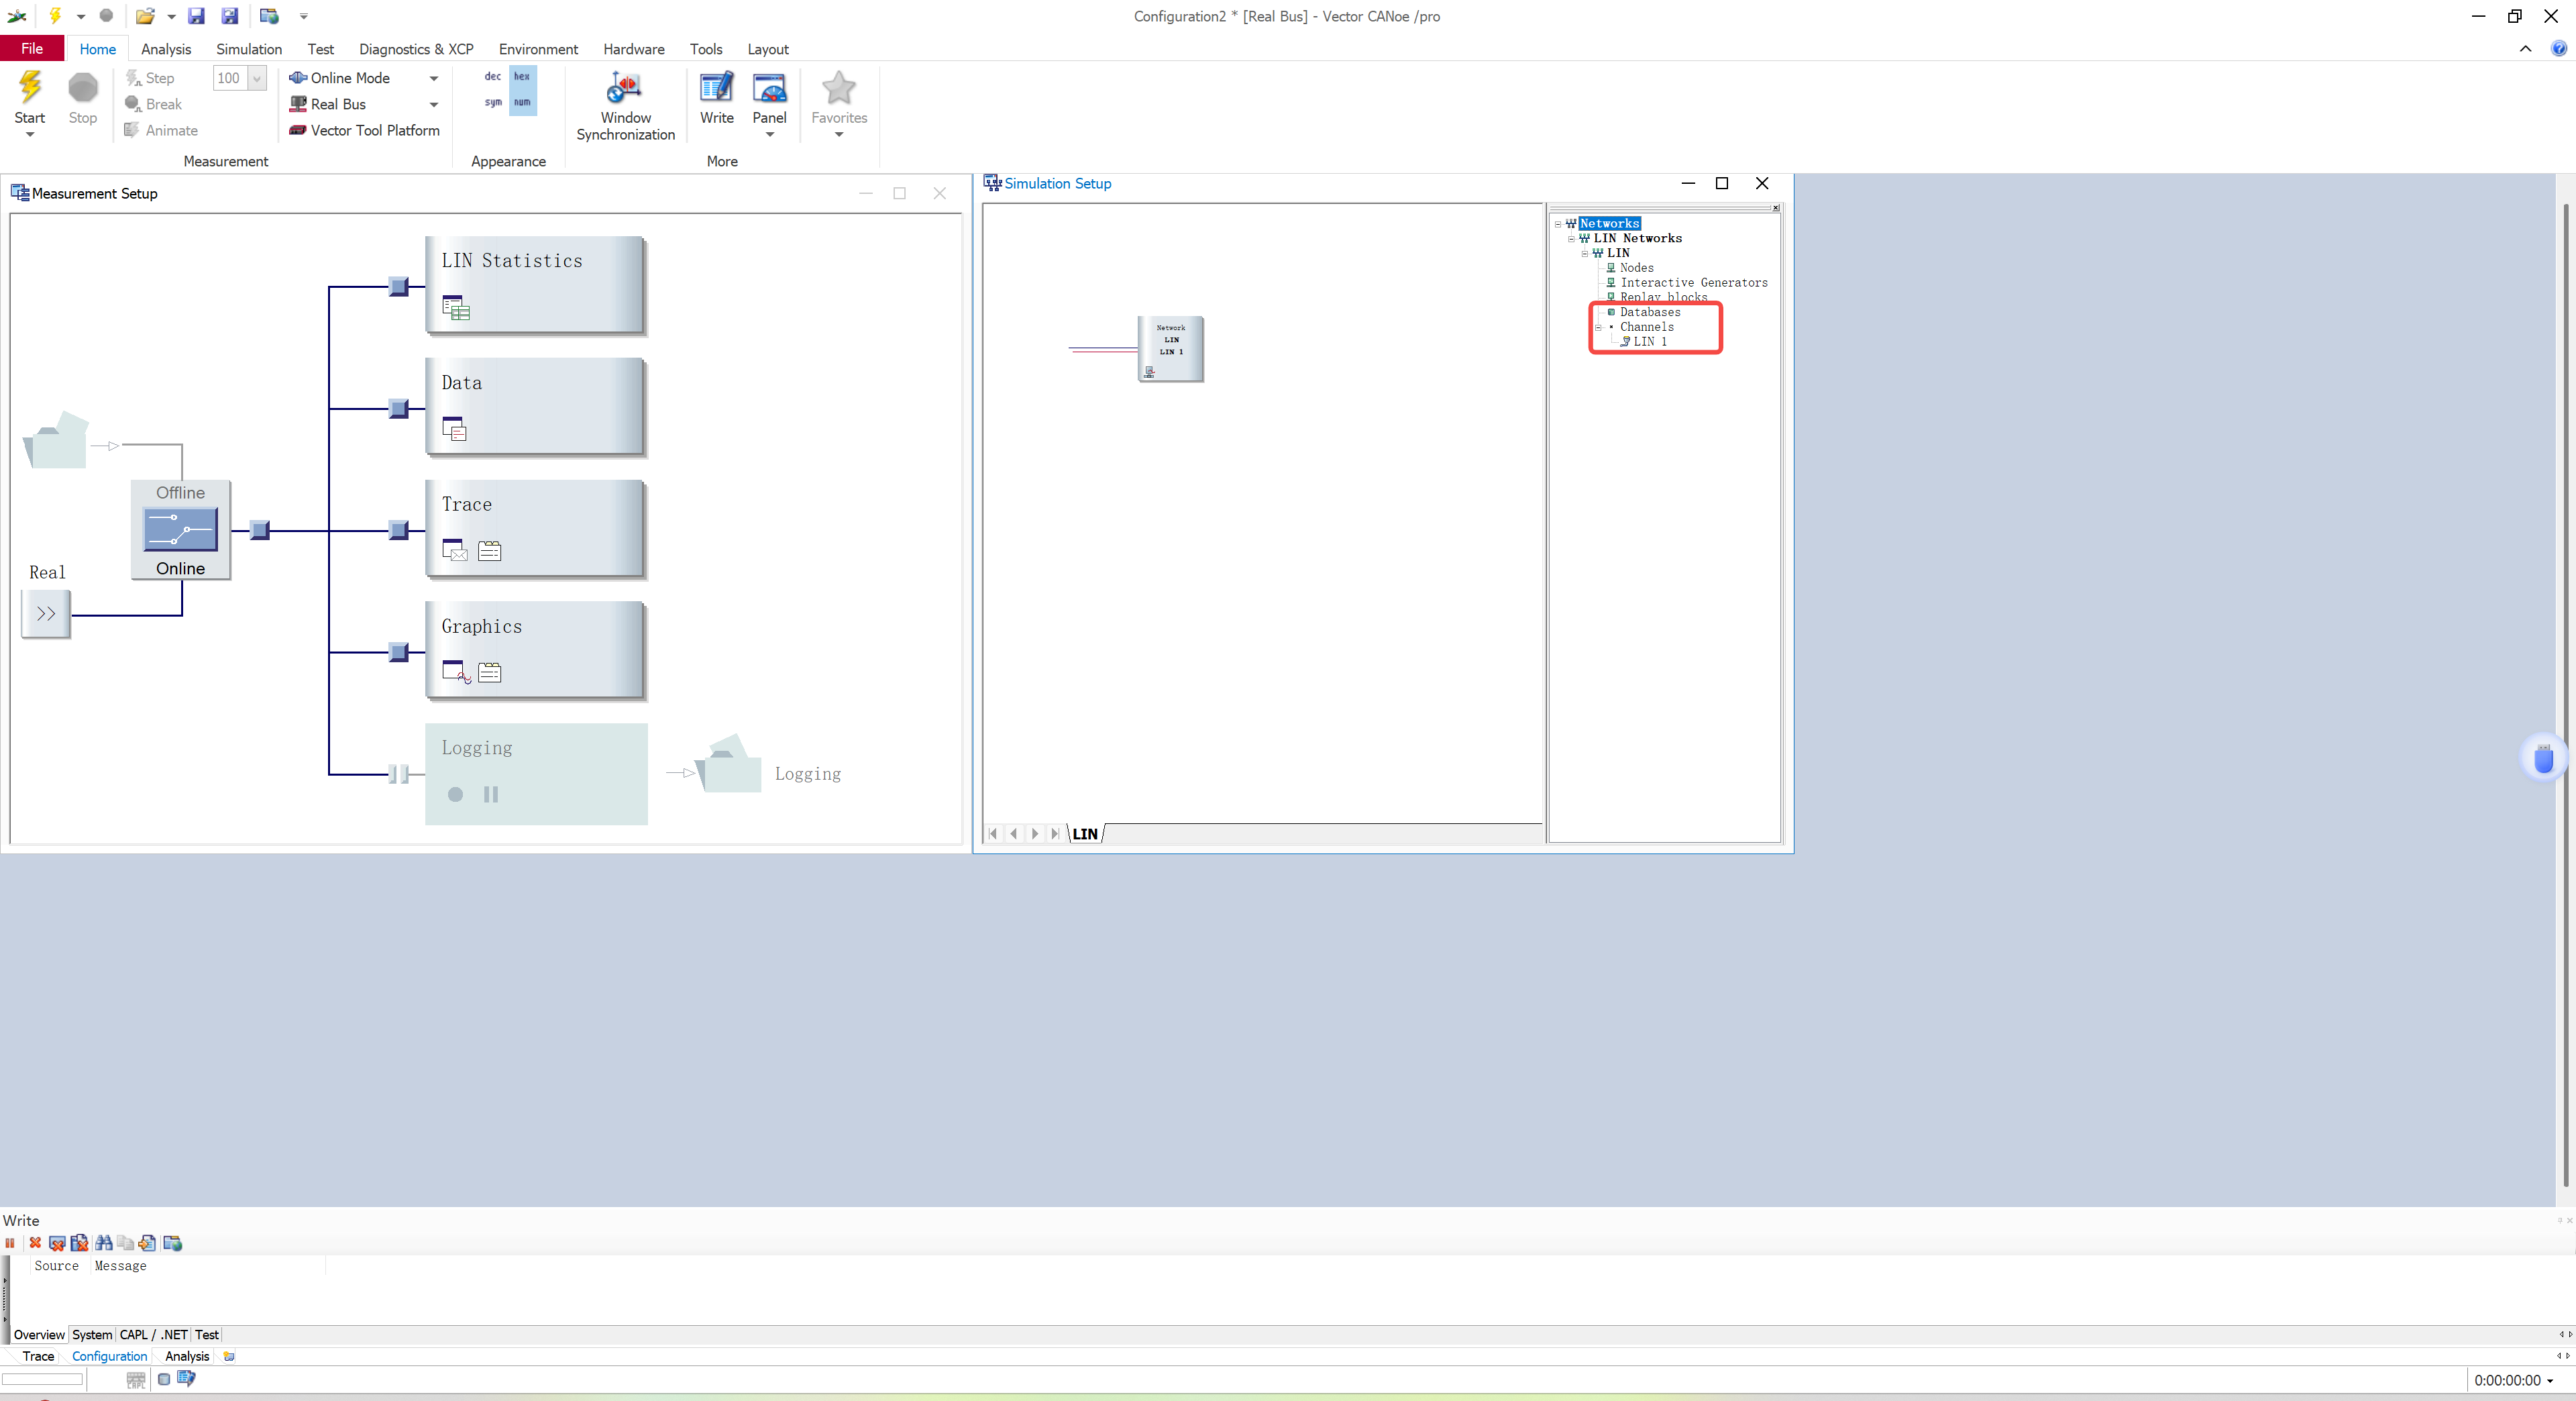Click the binoculars find icon in Write
The image size is (2576, 1401).
103,1243
